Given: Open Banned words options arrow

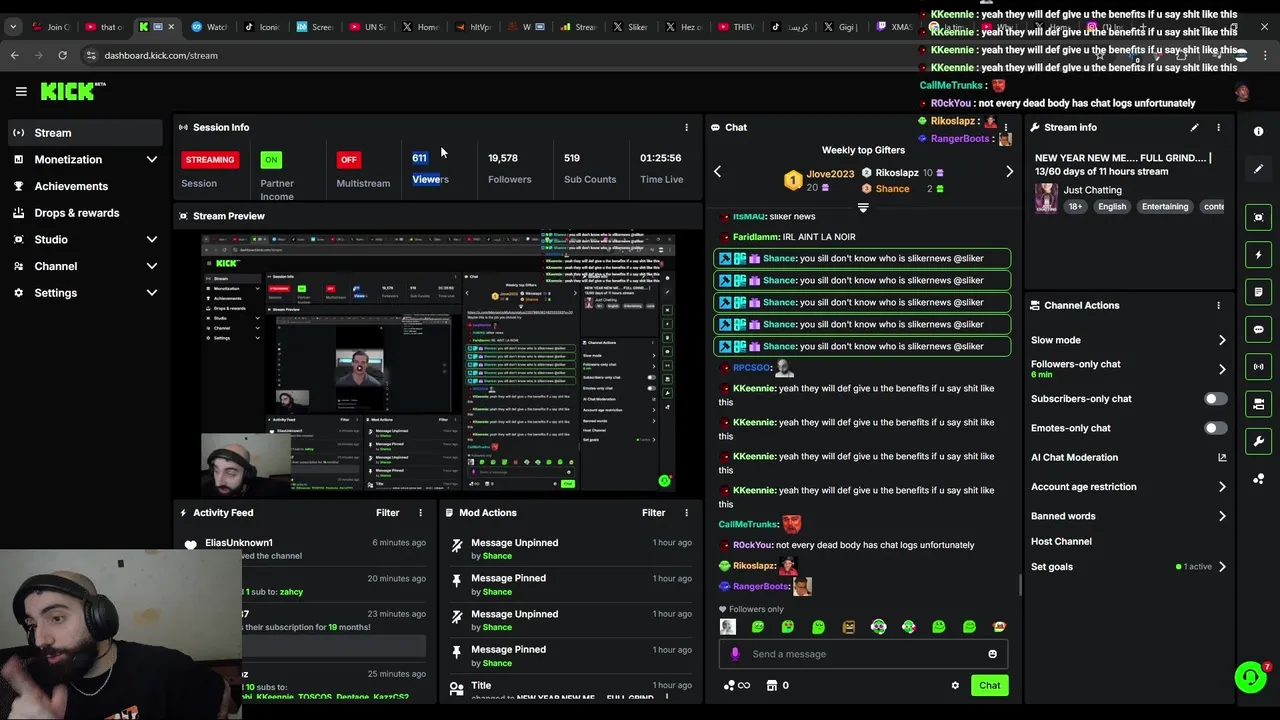Looking at the screenshot, I should coord(1222,516).
